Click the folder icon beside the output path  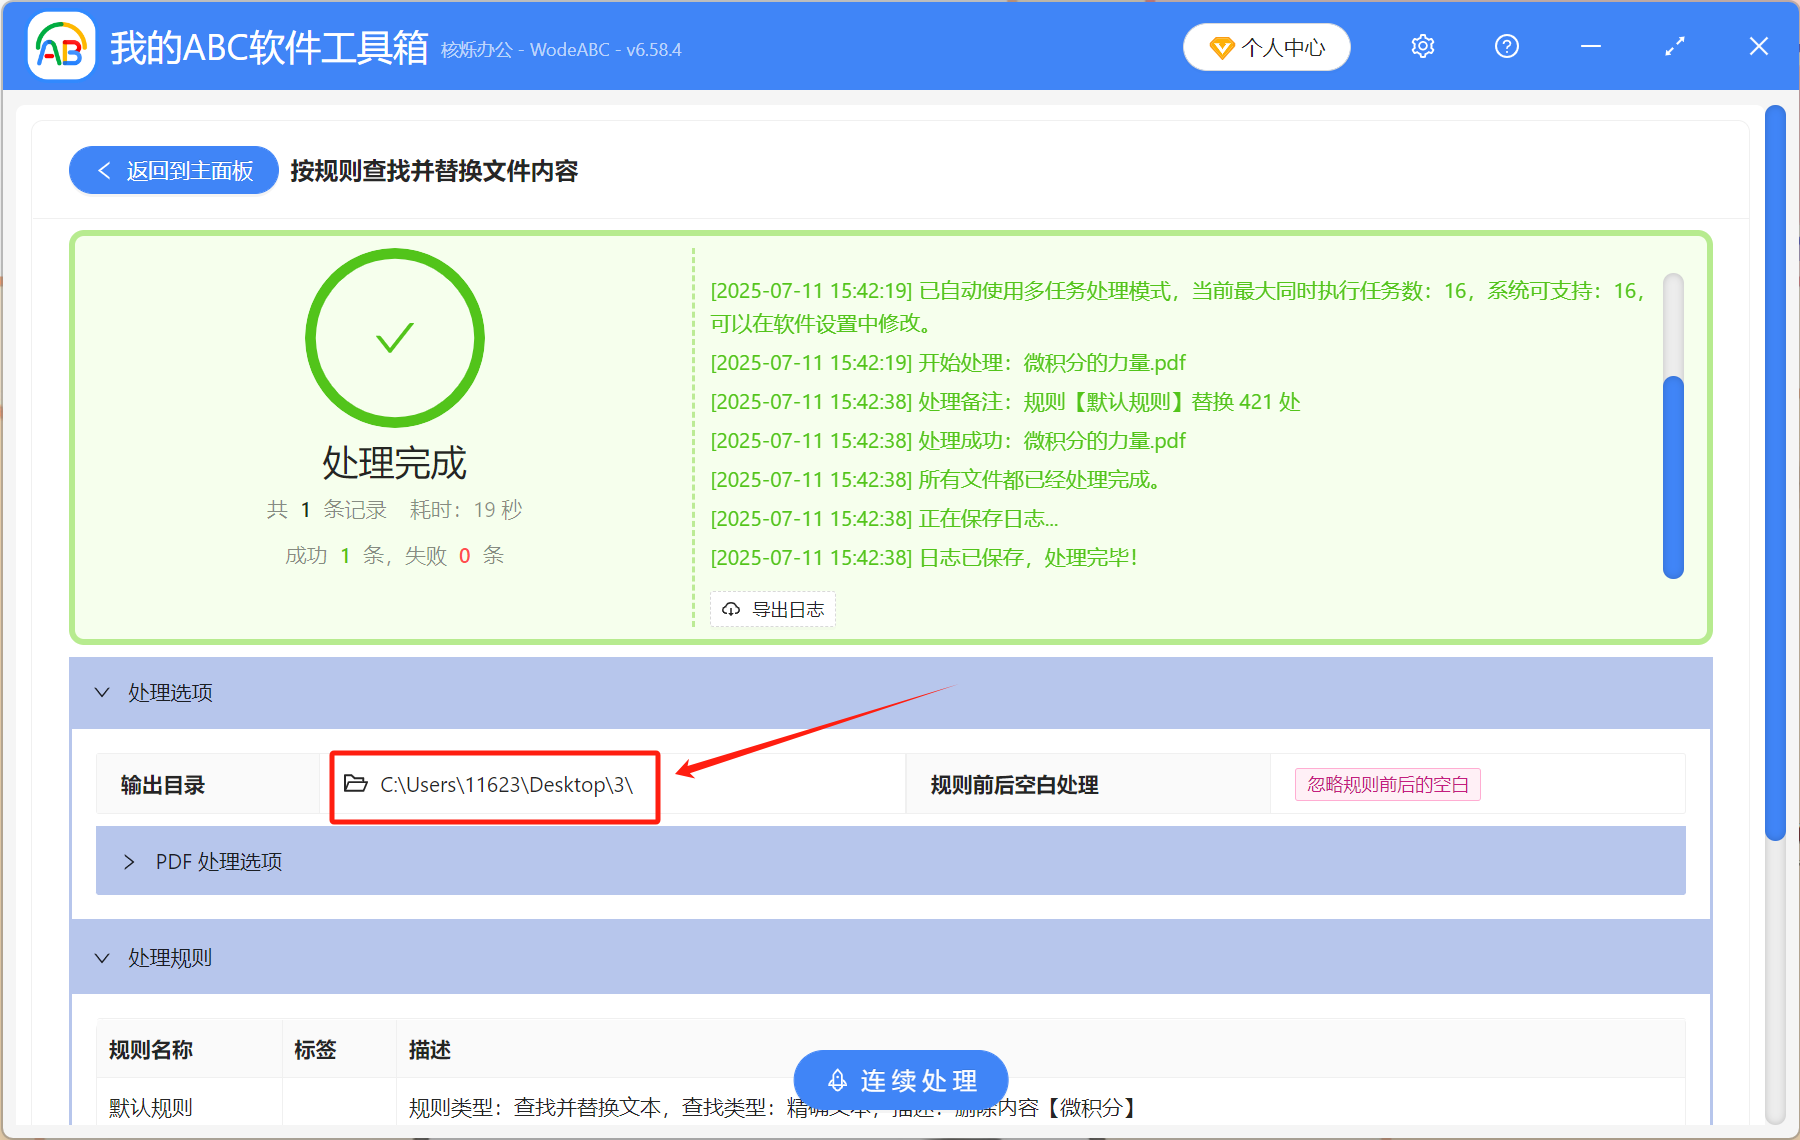click(356, 784)
